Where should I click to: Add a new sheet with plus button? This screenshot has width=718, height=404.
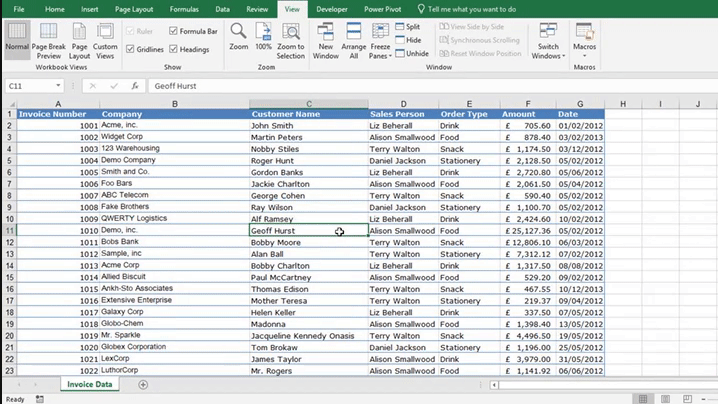[x=143, y=385]
